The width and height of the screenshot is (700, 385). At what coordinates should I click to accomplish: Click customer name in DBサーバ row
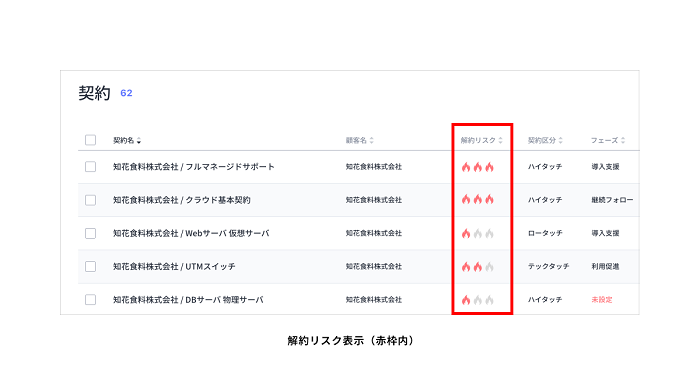[374, 300]
